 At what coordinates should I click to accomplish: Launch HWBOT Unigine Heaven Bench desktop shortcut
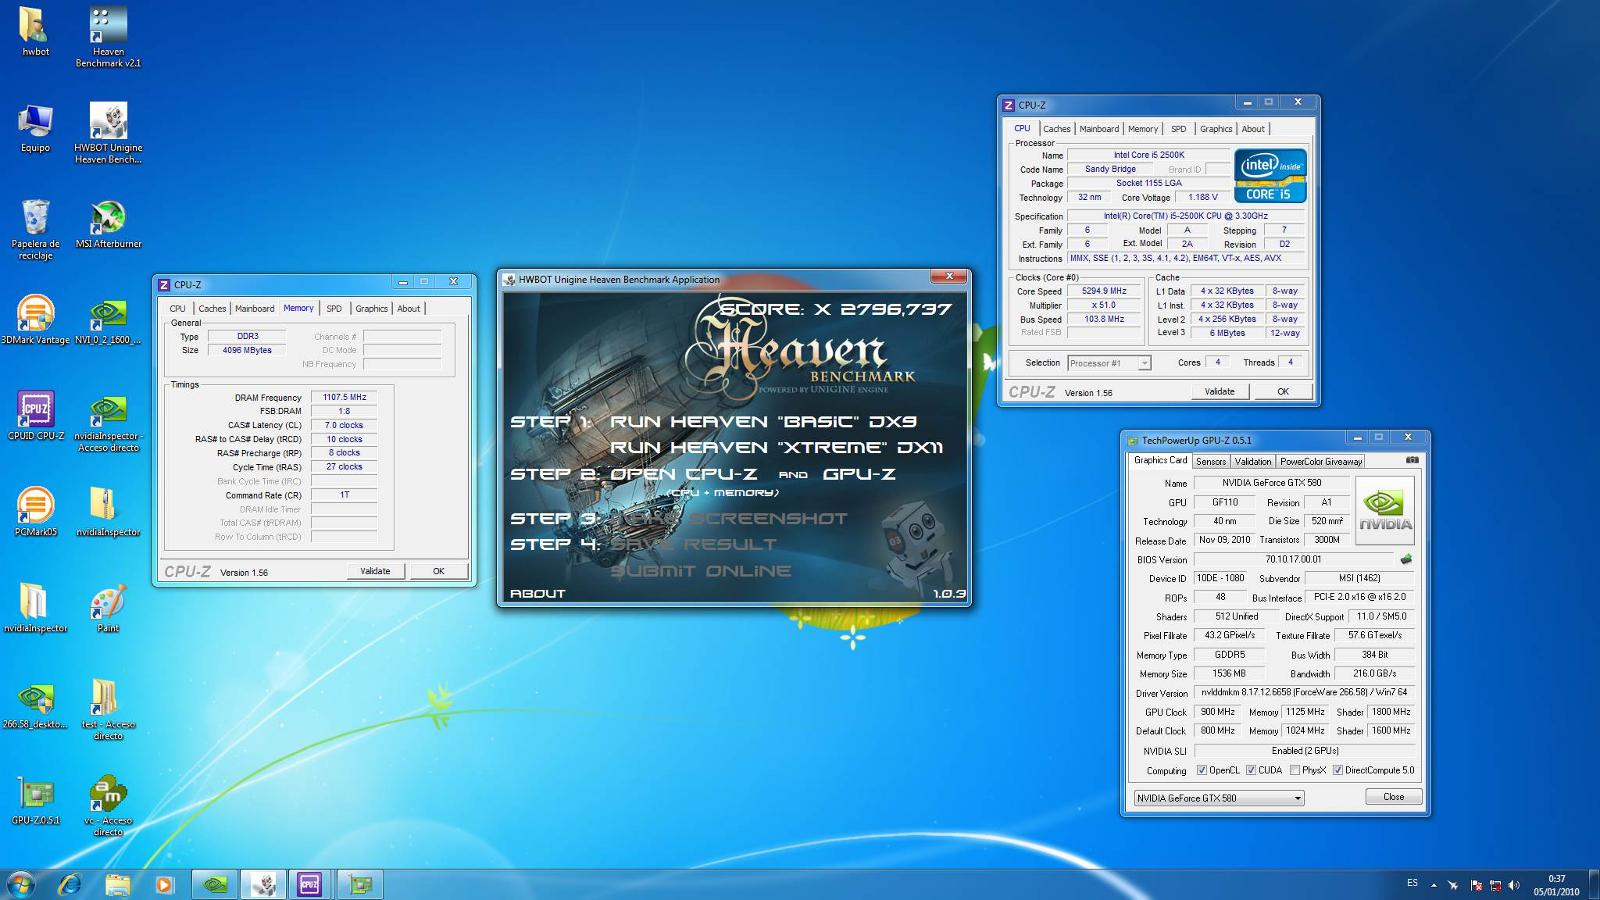click(x=108, y=133)
